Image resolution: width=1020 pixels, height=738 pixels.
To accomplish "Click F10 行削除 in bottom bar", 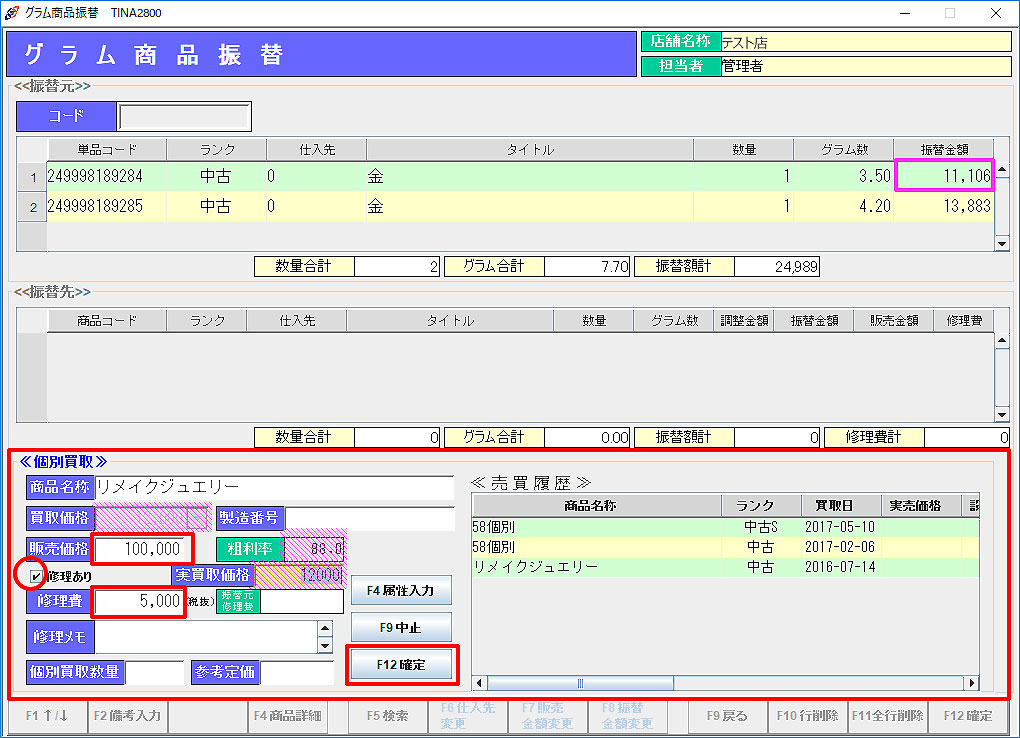I will [807, 716].
